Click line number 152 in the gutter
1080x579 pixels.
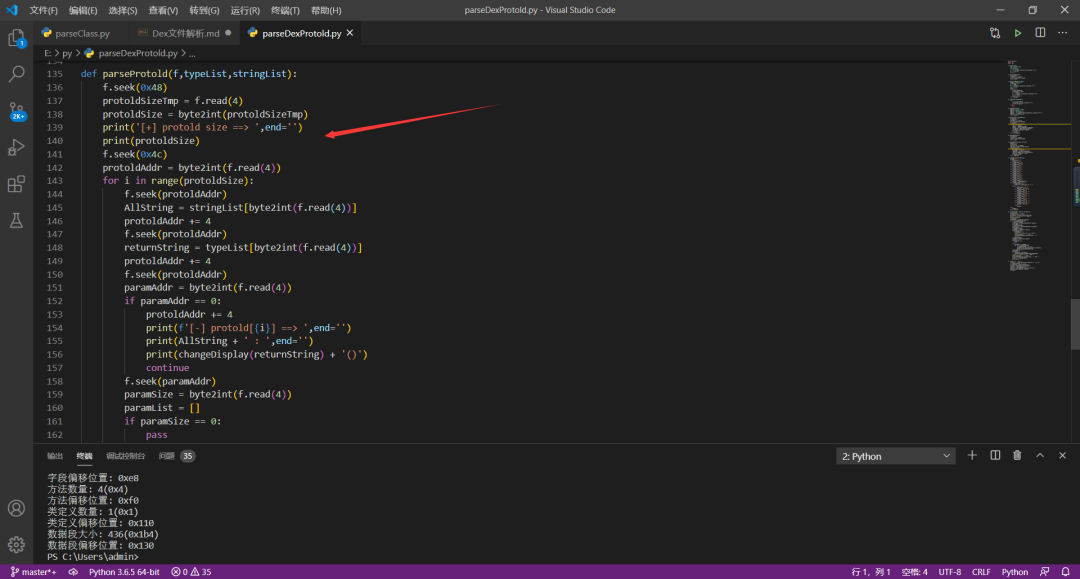pyautogui.click(x=54, y=301)
